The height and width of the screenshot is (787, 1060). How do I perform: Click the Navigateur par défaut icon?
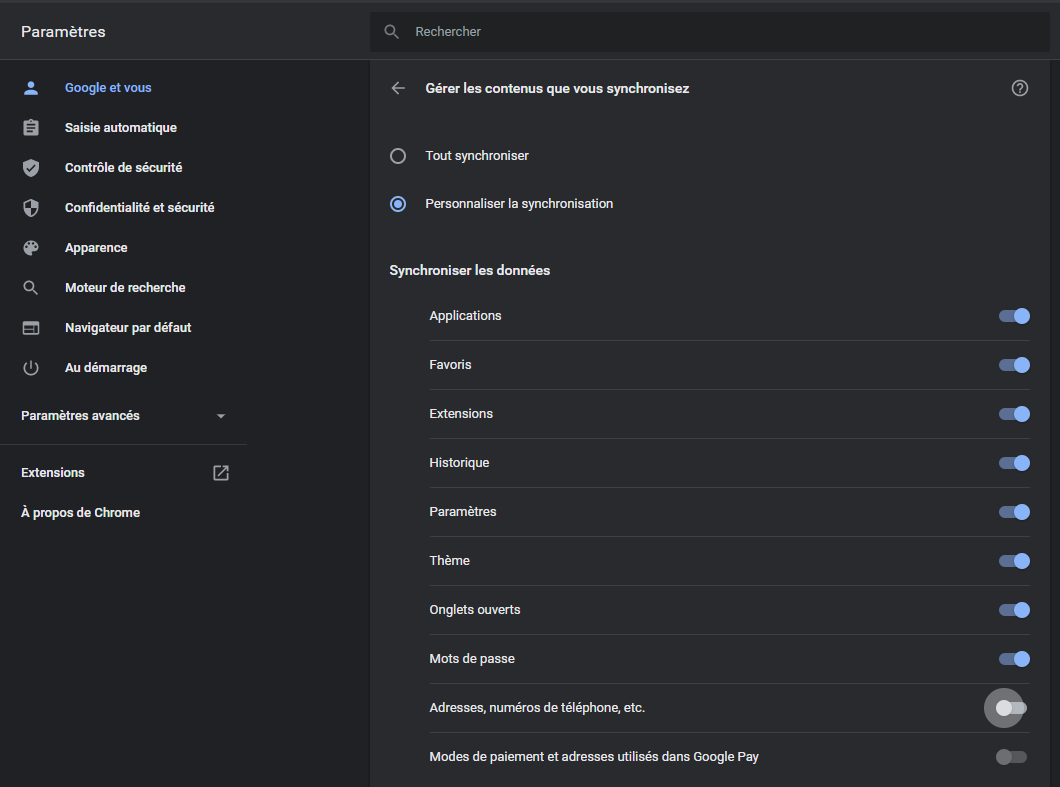pos(31,328)
